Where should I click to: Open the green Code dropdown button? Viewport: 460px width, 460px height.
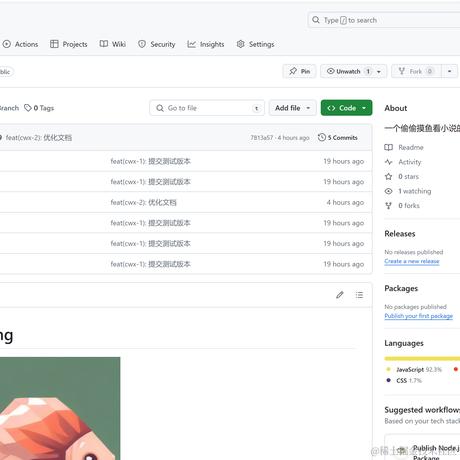pos(347,108)
